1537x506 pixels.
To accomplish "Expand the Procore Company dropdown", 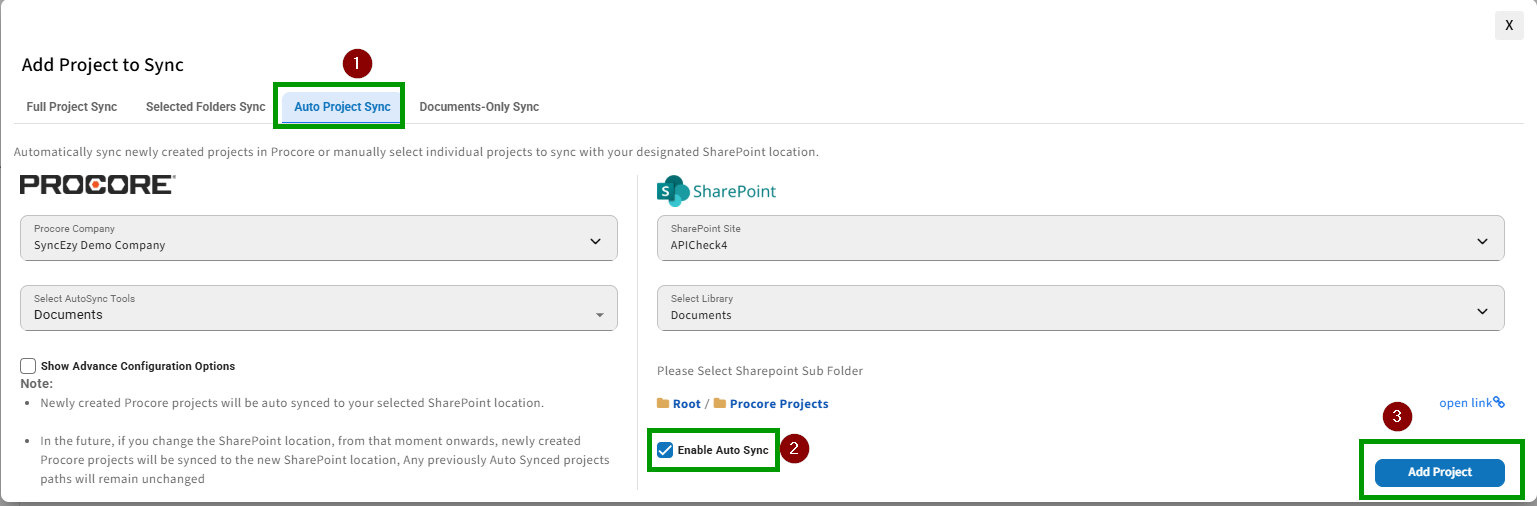I will (x=319, y=238).
